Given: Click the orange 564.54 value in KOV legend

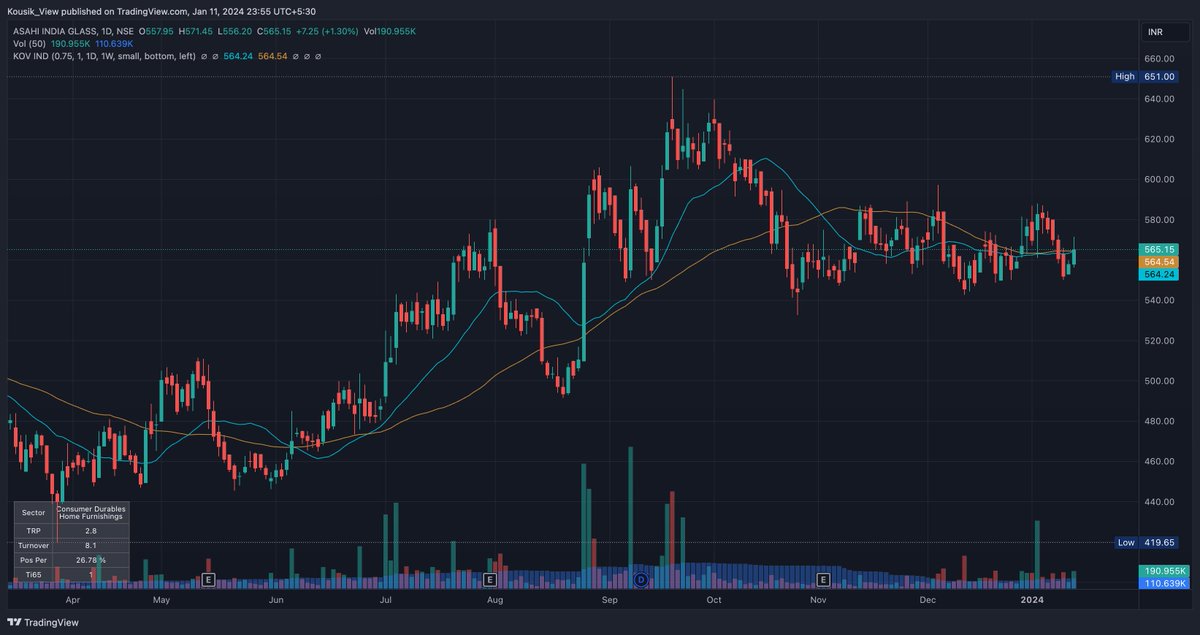Looking at the screenshot, I should (x=272, y=57).
